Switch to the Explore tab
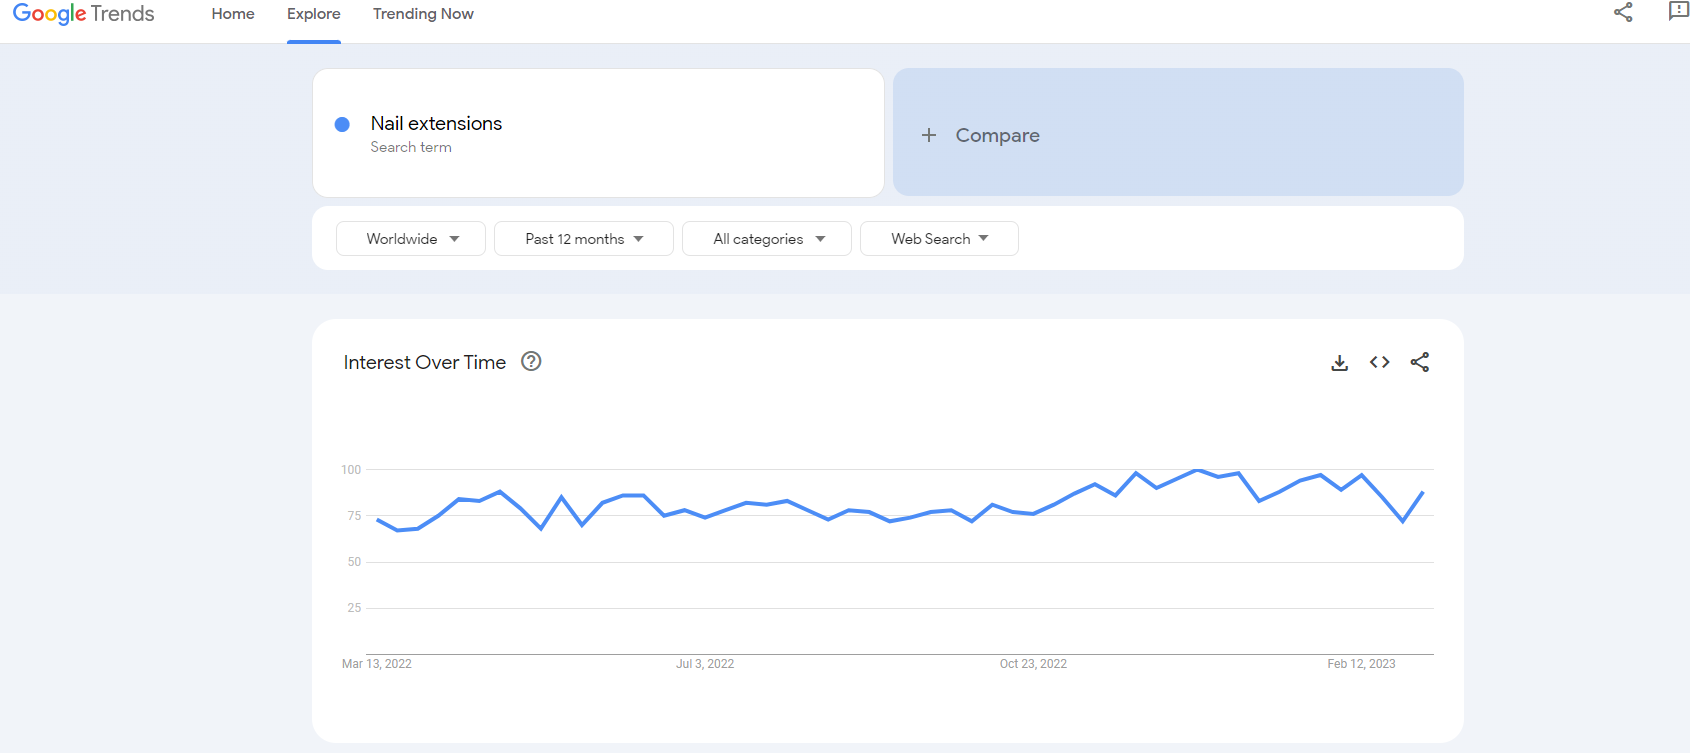The width and height of the screenshot is (1690, 753). [x=314, y=14]
